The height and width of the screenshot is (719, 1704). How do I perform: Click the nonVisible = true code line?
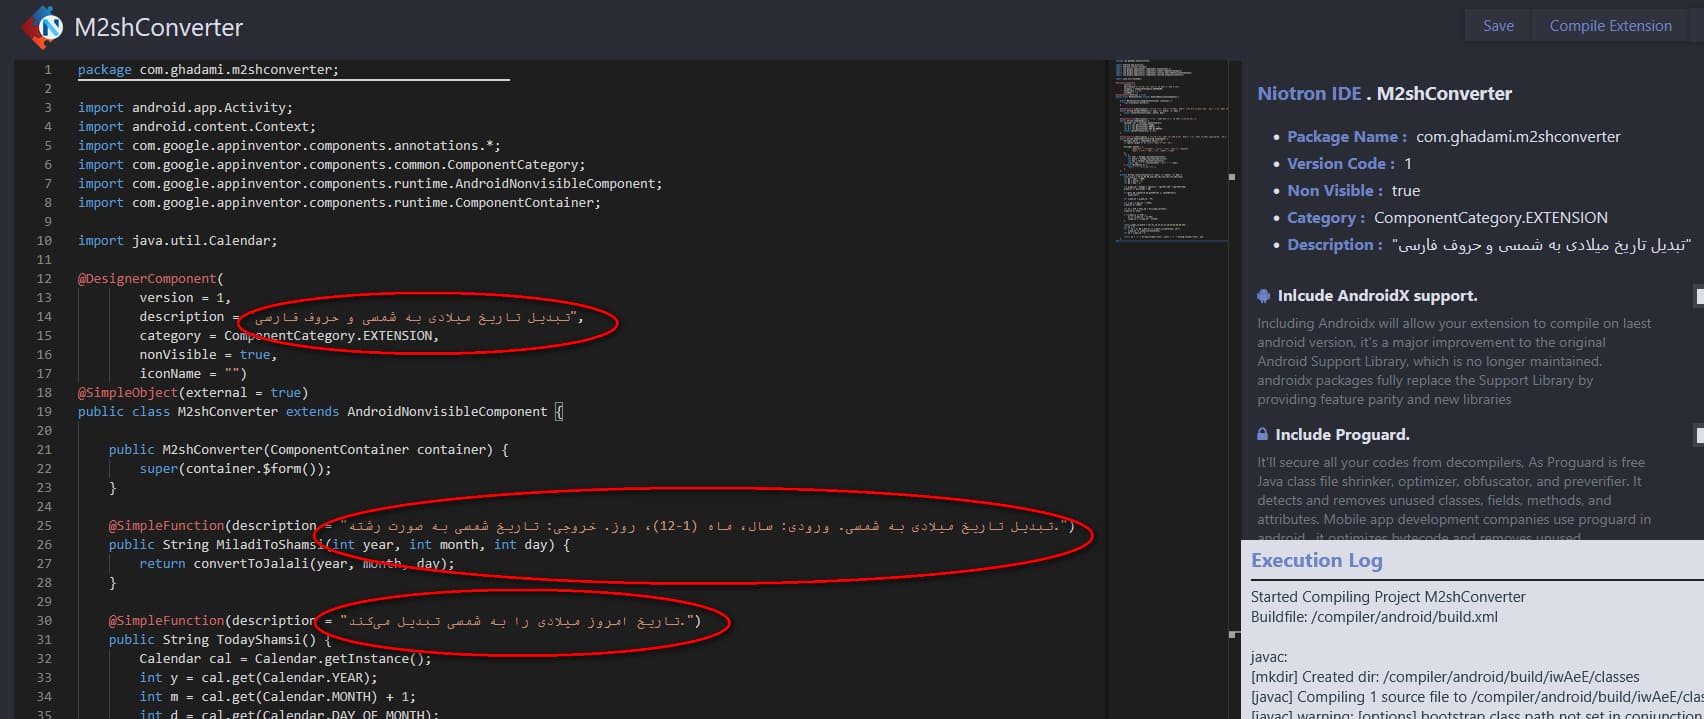click(208, 354)
